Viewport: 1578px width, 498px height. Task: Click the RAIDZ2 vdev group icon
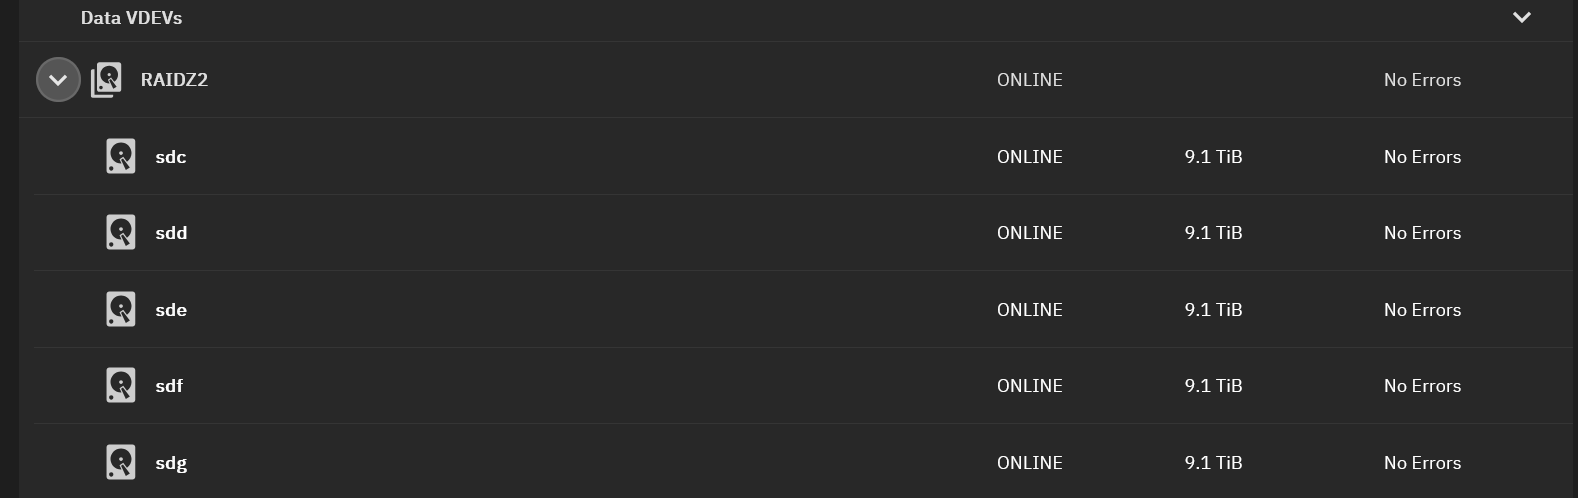(106, 80)
